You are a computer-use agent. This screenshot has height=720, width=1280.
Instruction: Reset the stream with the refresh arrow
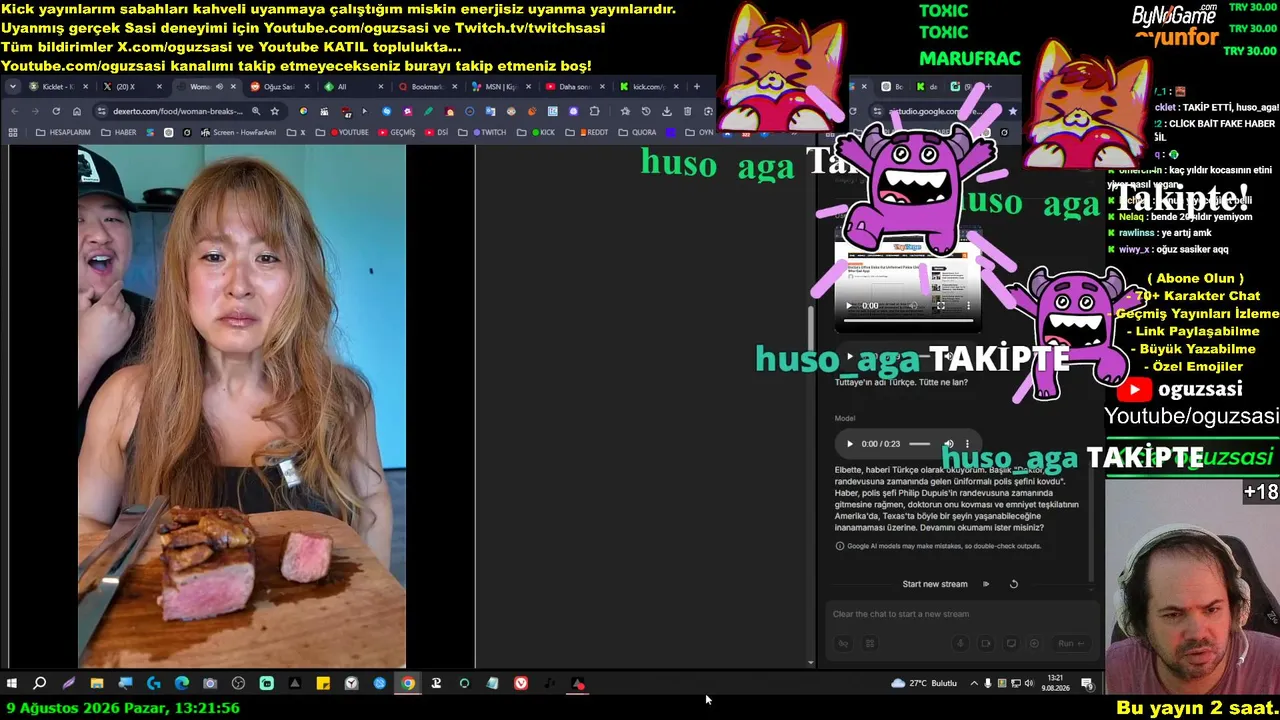[1013, 584]
